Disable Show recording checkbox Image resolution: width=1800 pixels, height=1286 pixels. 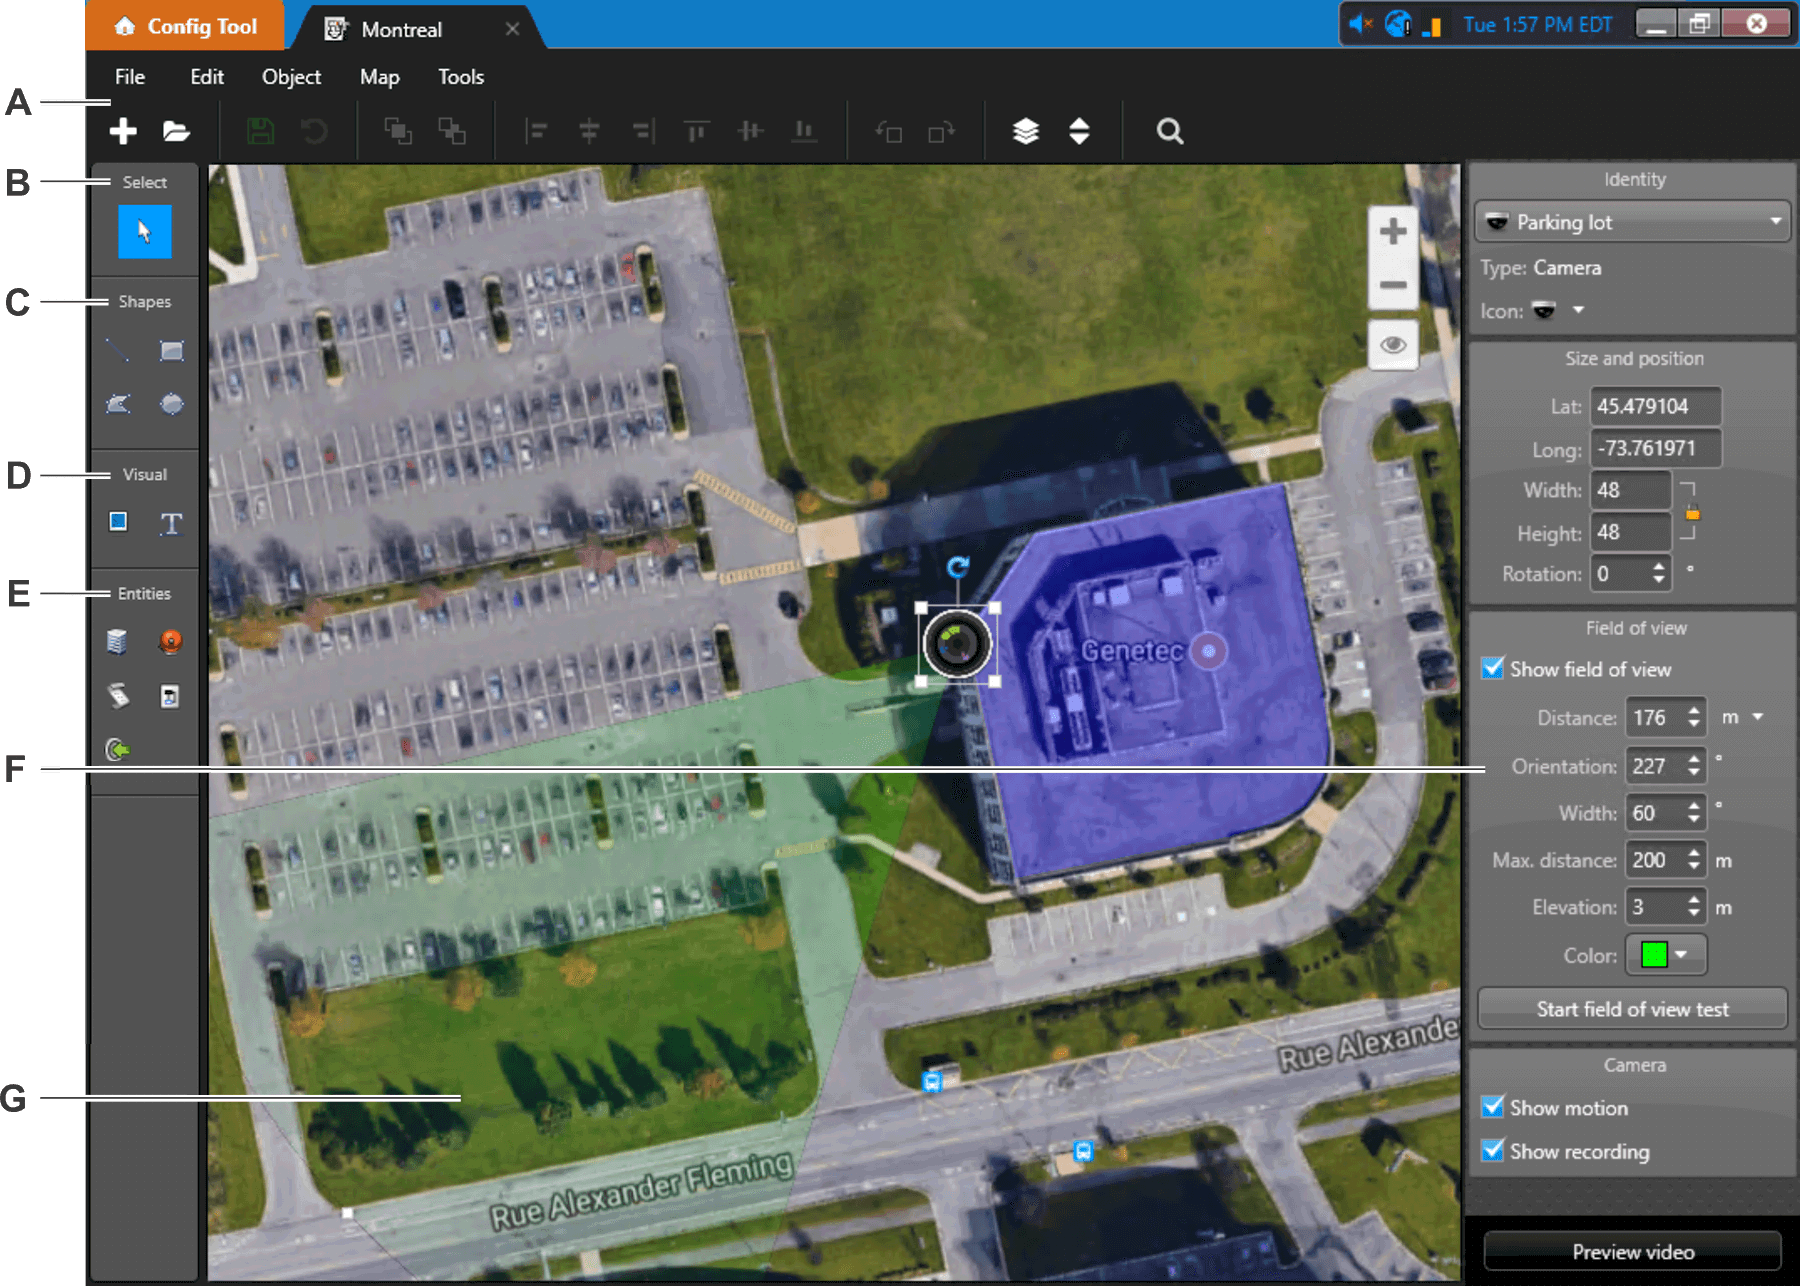(x=1492, y=1150)
